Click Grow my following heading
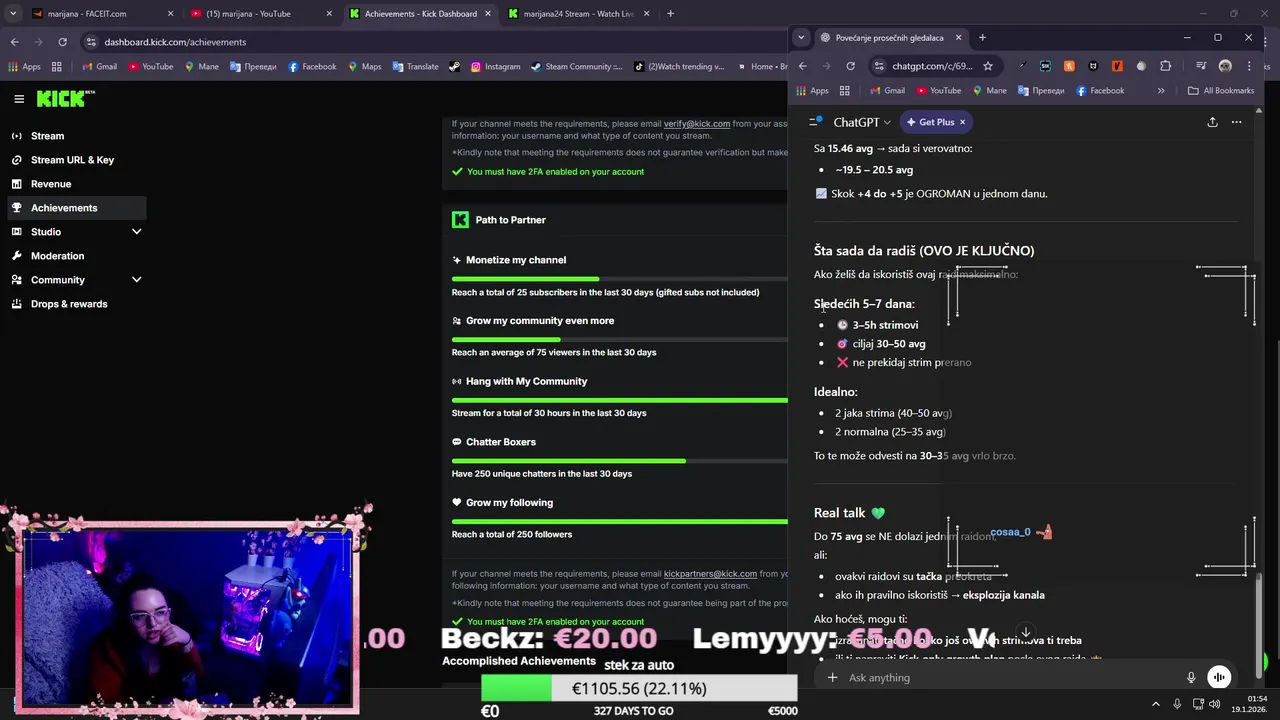Image resolution: width=1280 pixels, height=720 pixels. (510, 503)
